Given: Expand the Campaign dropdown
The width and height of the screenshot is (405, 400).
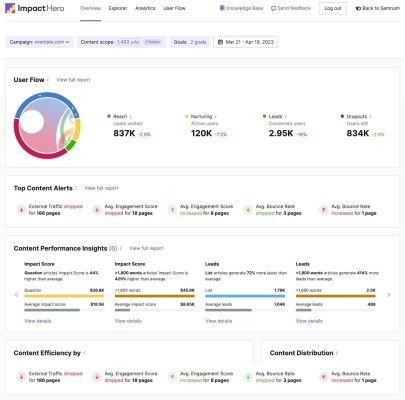Looking at the screenshot, I should point(39,42).
